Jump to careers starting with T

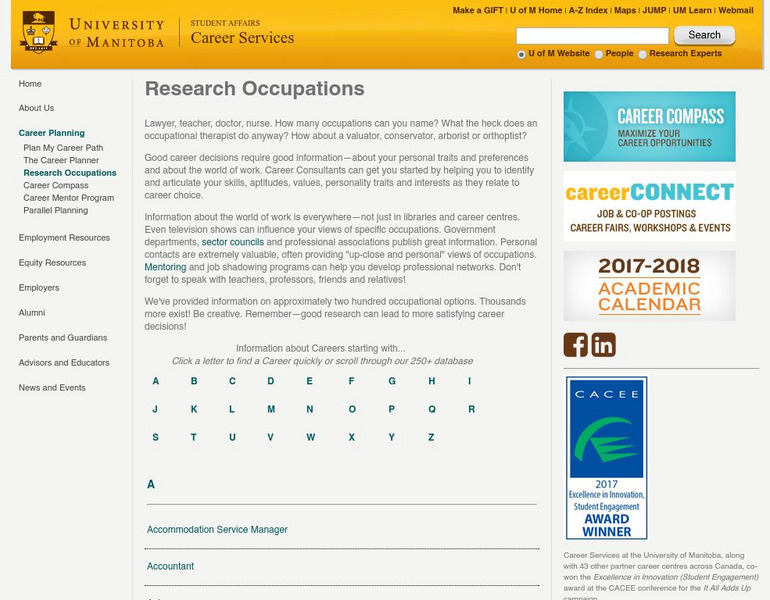pyautogui.click(x=193, y=437)
